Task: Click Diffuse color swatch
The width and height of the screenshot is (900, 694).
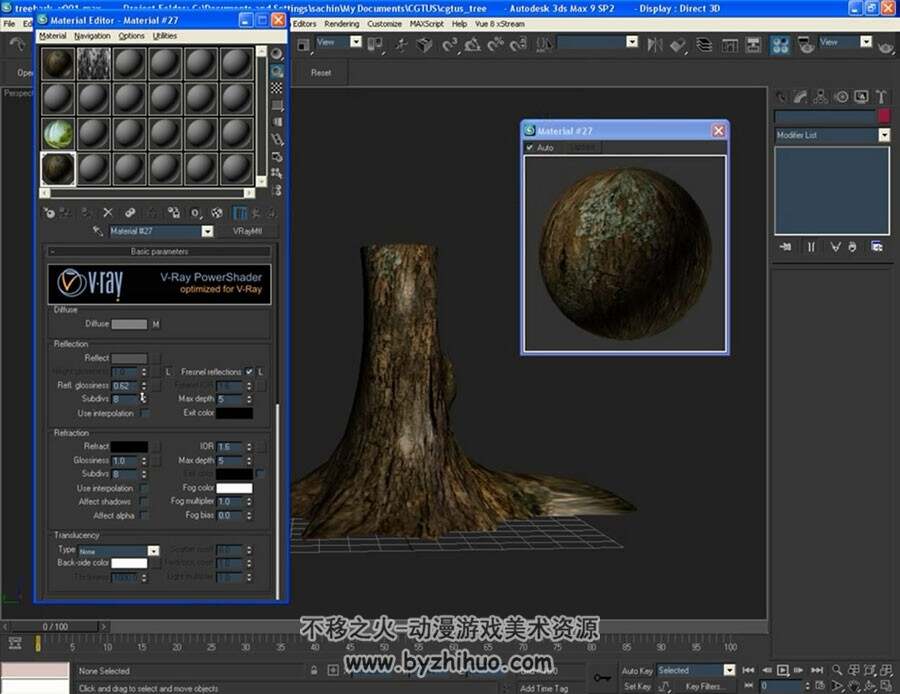Action: click(x=129, y=324)
